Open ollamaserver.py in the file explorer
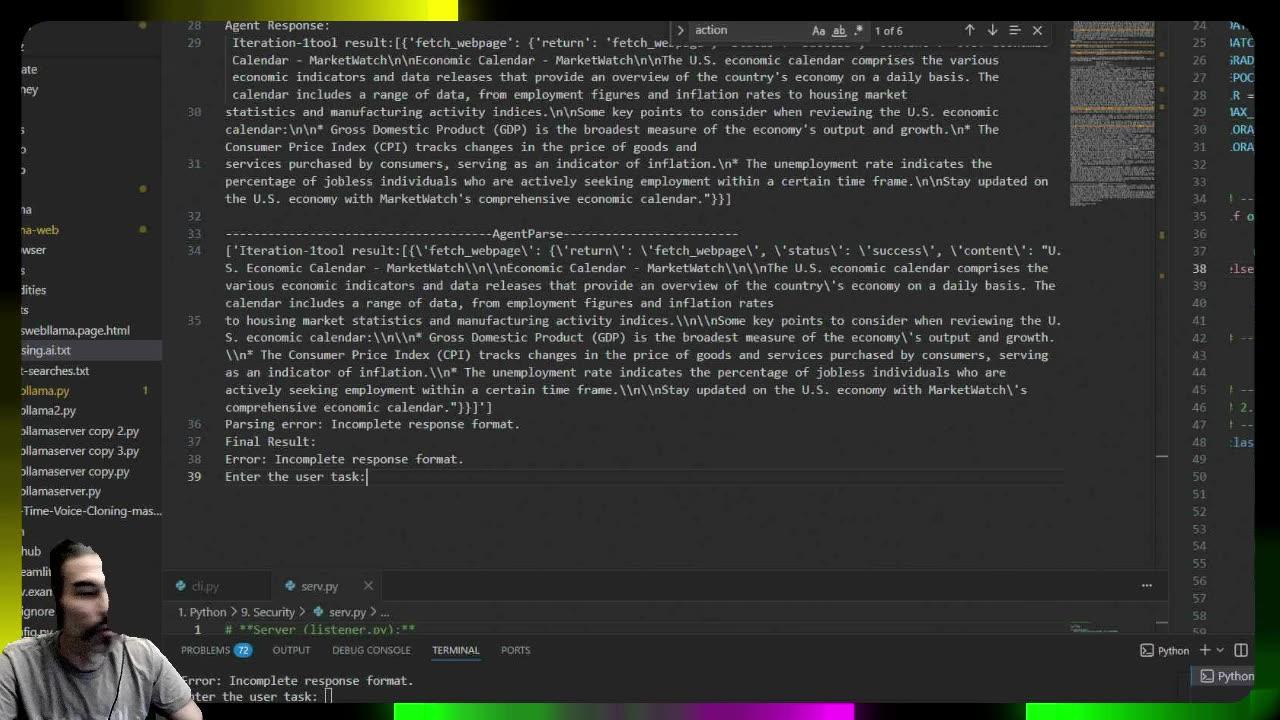Screen dimensions: 1280x720 coord(61,491)
